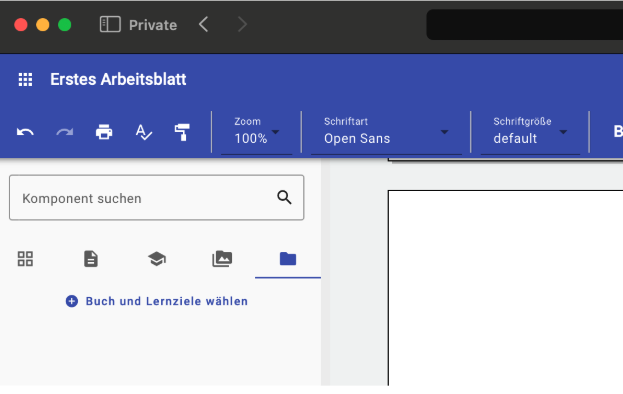Toggle bold formatting

point(618,131)
